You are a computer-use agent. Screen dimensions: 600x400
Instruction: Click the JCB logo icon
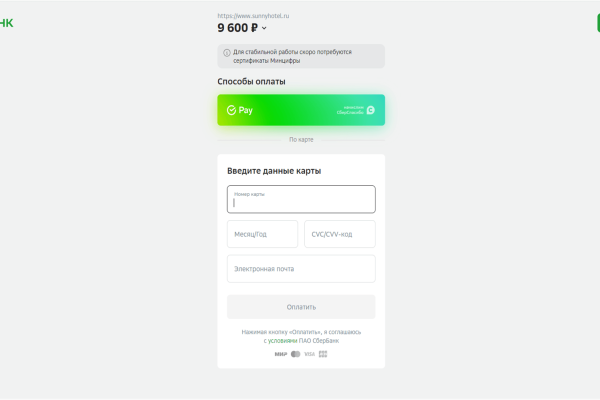click(x=323, y=353)
